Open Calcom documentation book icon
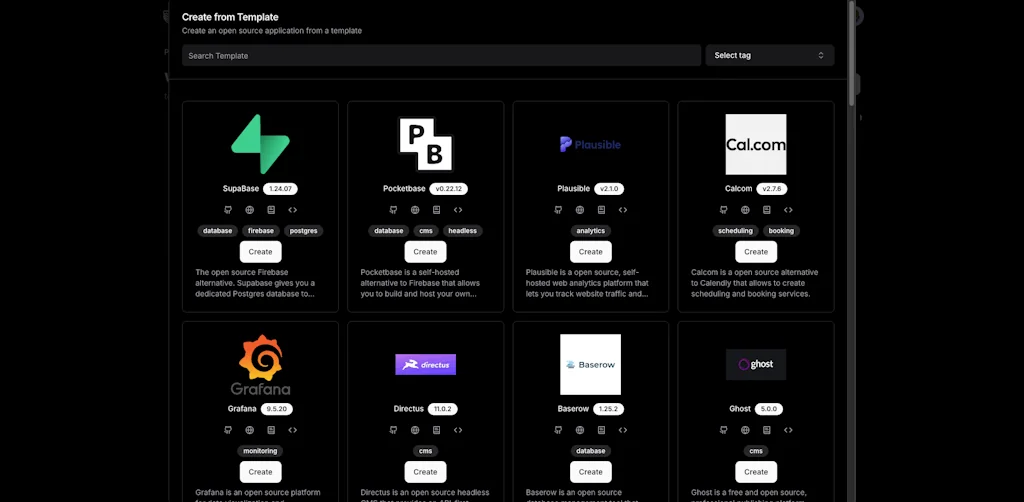Viewport: 1024px width, 502px height. [x=767, y=210]
